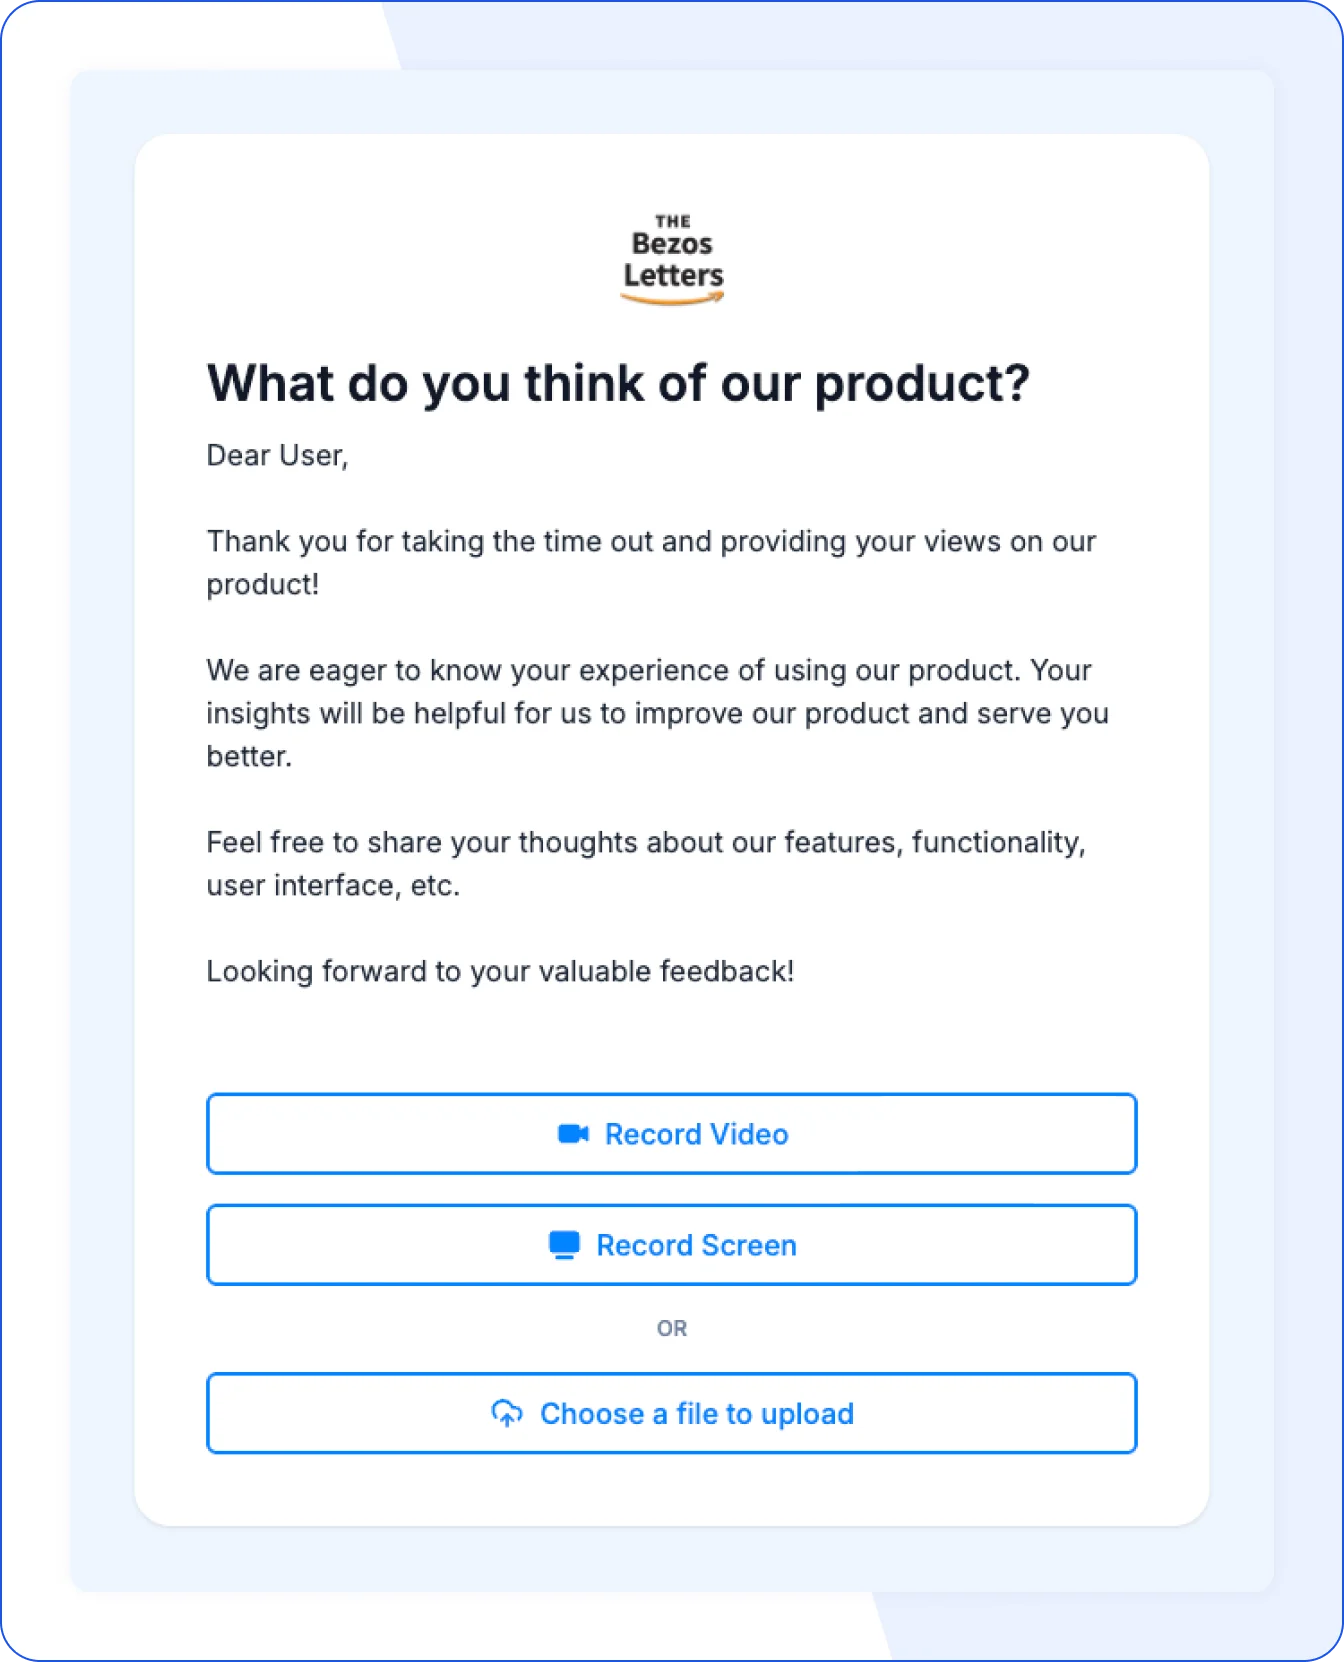Screen dimensions: 1344x1662
Task: Start recording with Record Video
Action: (x=672, y=1134)
